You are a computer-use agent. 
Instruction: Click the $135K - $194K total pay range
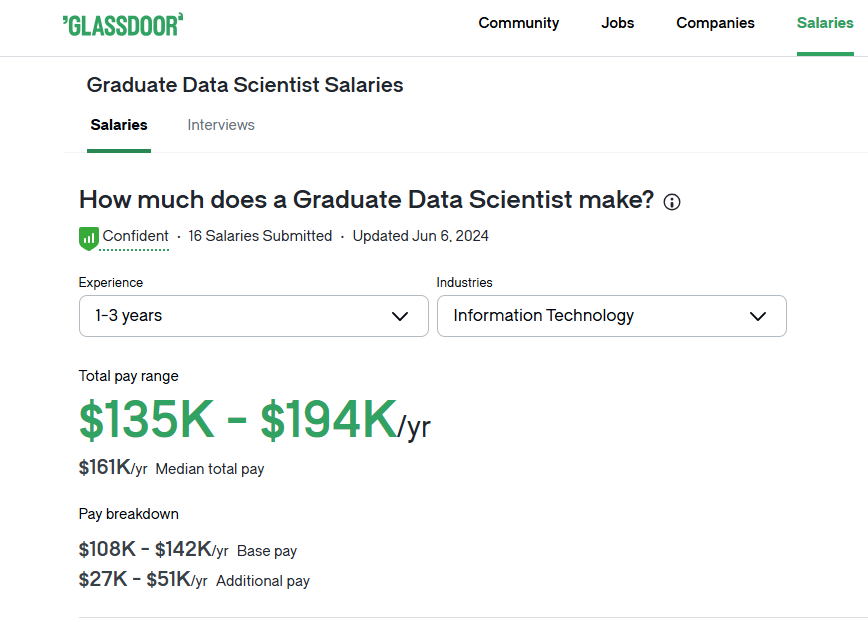pos(239,420)
